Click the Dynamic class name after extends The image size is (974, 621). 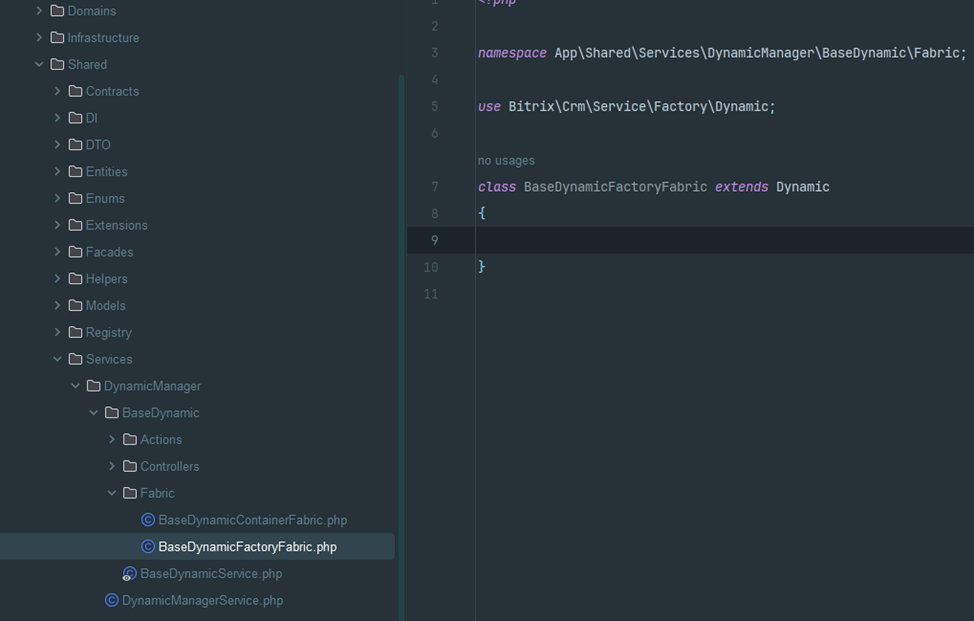click(x=802, y=187)
